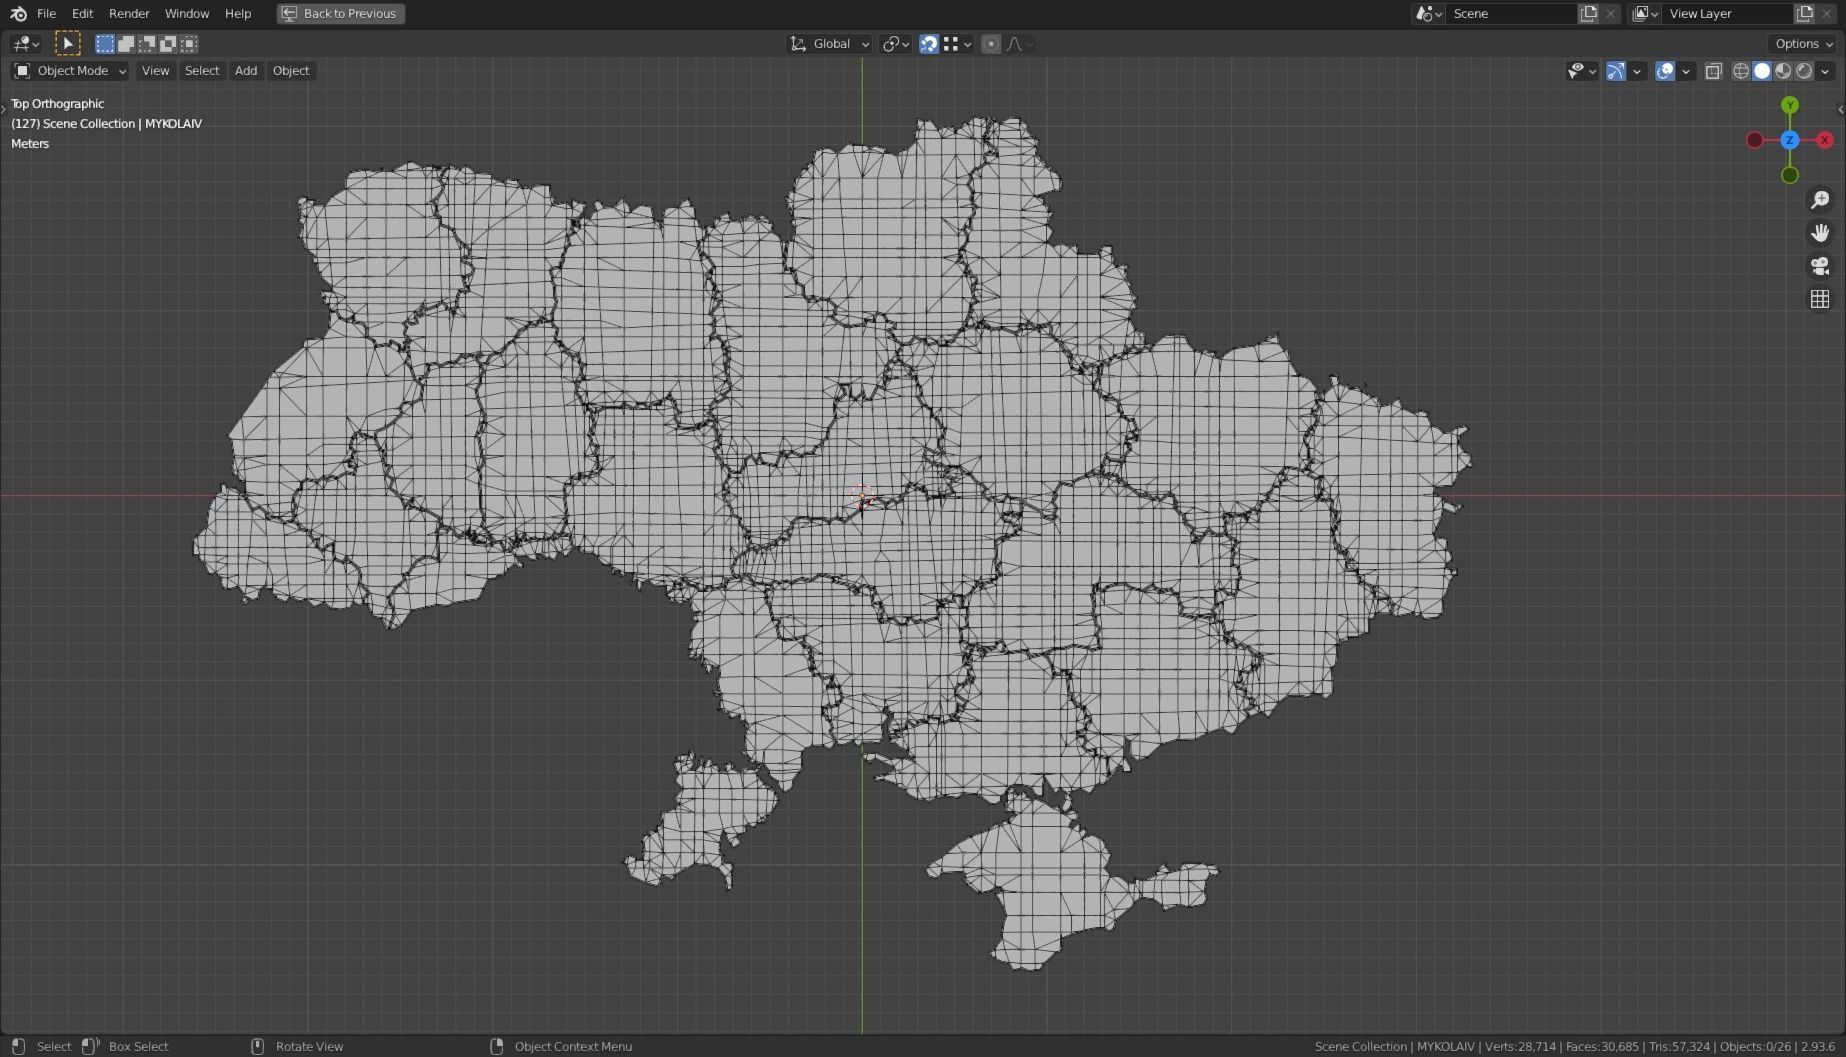Click the negative Y axis gizmo handle
The height and width of the screenshot is (1057, 1846).
click(1790, 175)
